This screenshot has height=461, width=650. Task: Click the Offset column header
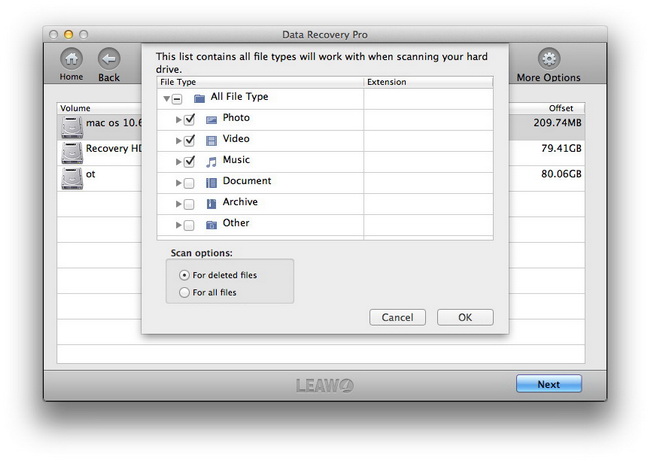tap(547, 108)
